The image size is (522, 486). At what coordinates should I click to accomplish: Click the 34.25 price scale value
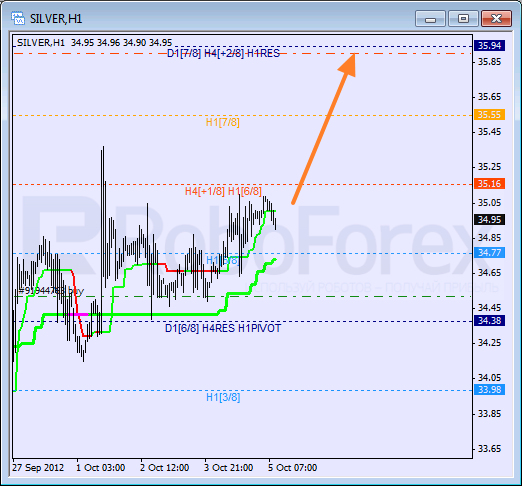[x=489, y=343]
